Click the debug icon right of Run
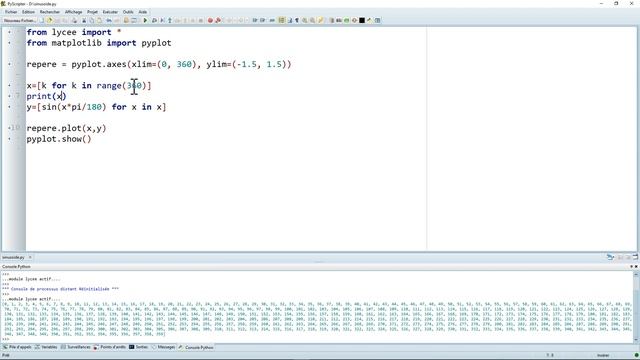640x360 pixels. (154, 20)
